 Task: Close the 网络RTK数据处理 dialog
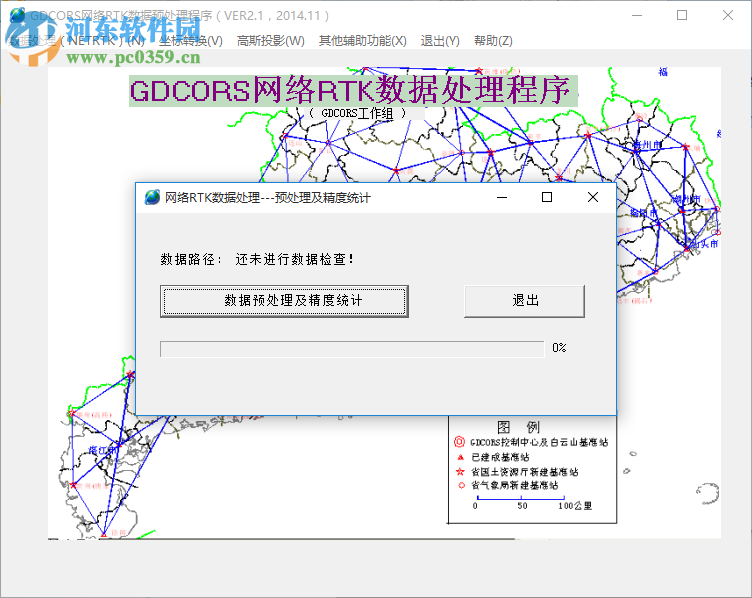click(x=593, y=197)
